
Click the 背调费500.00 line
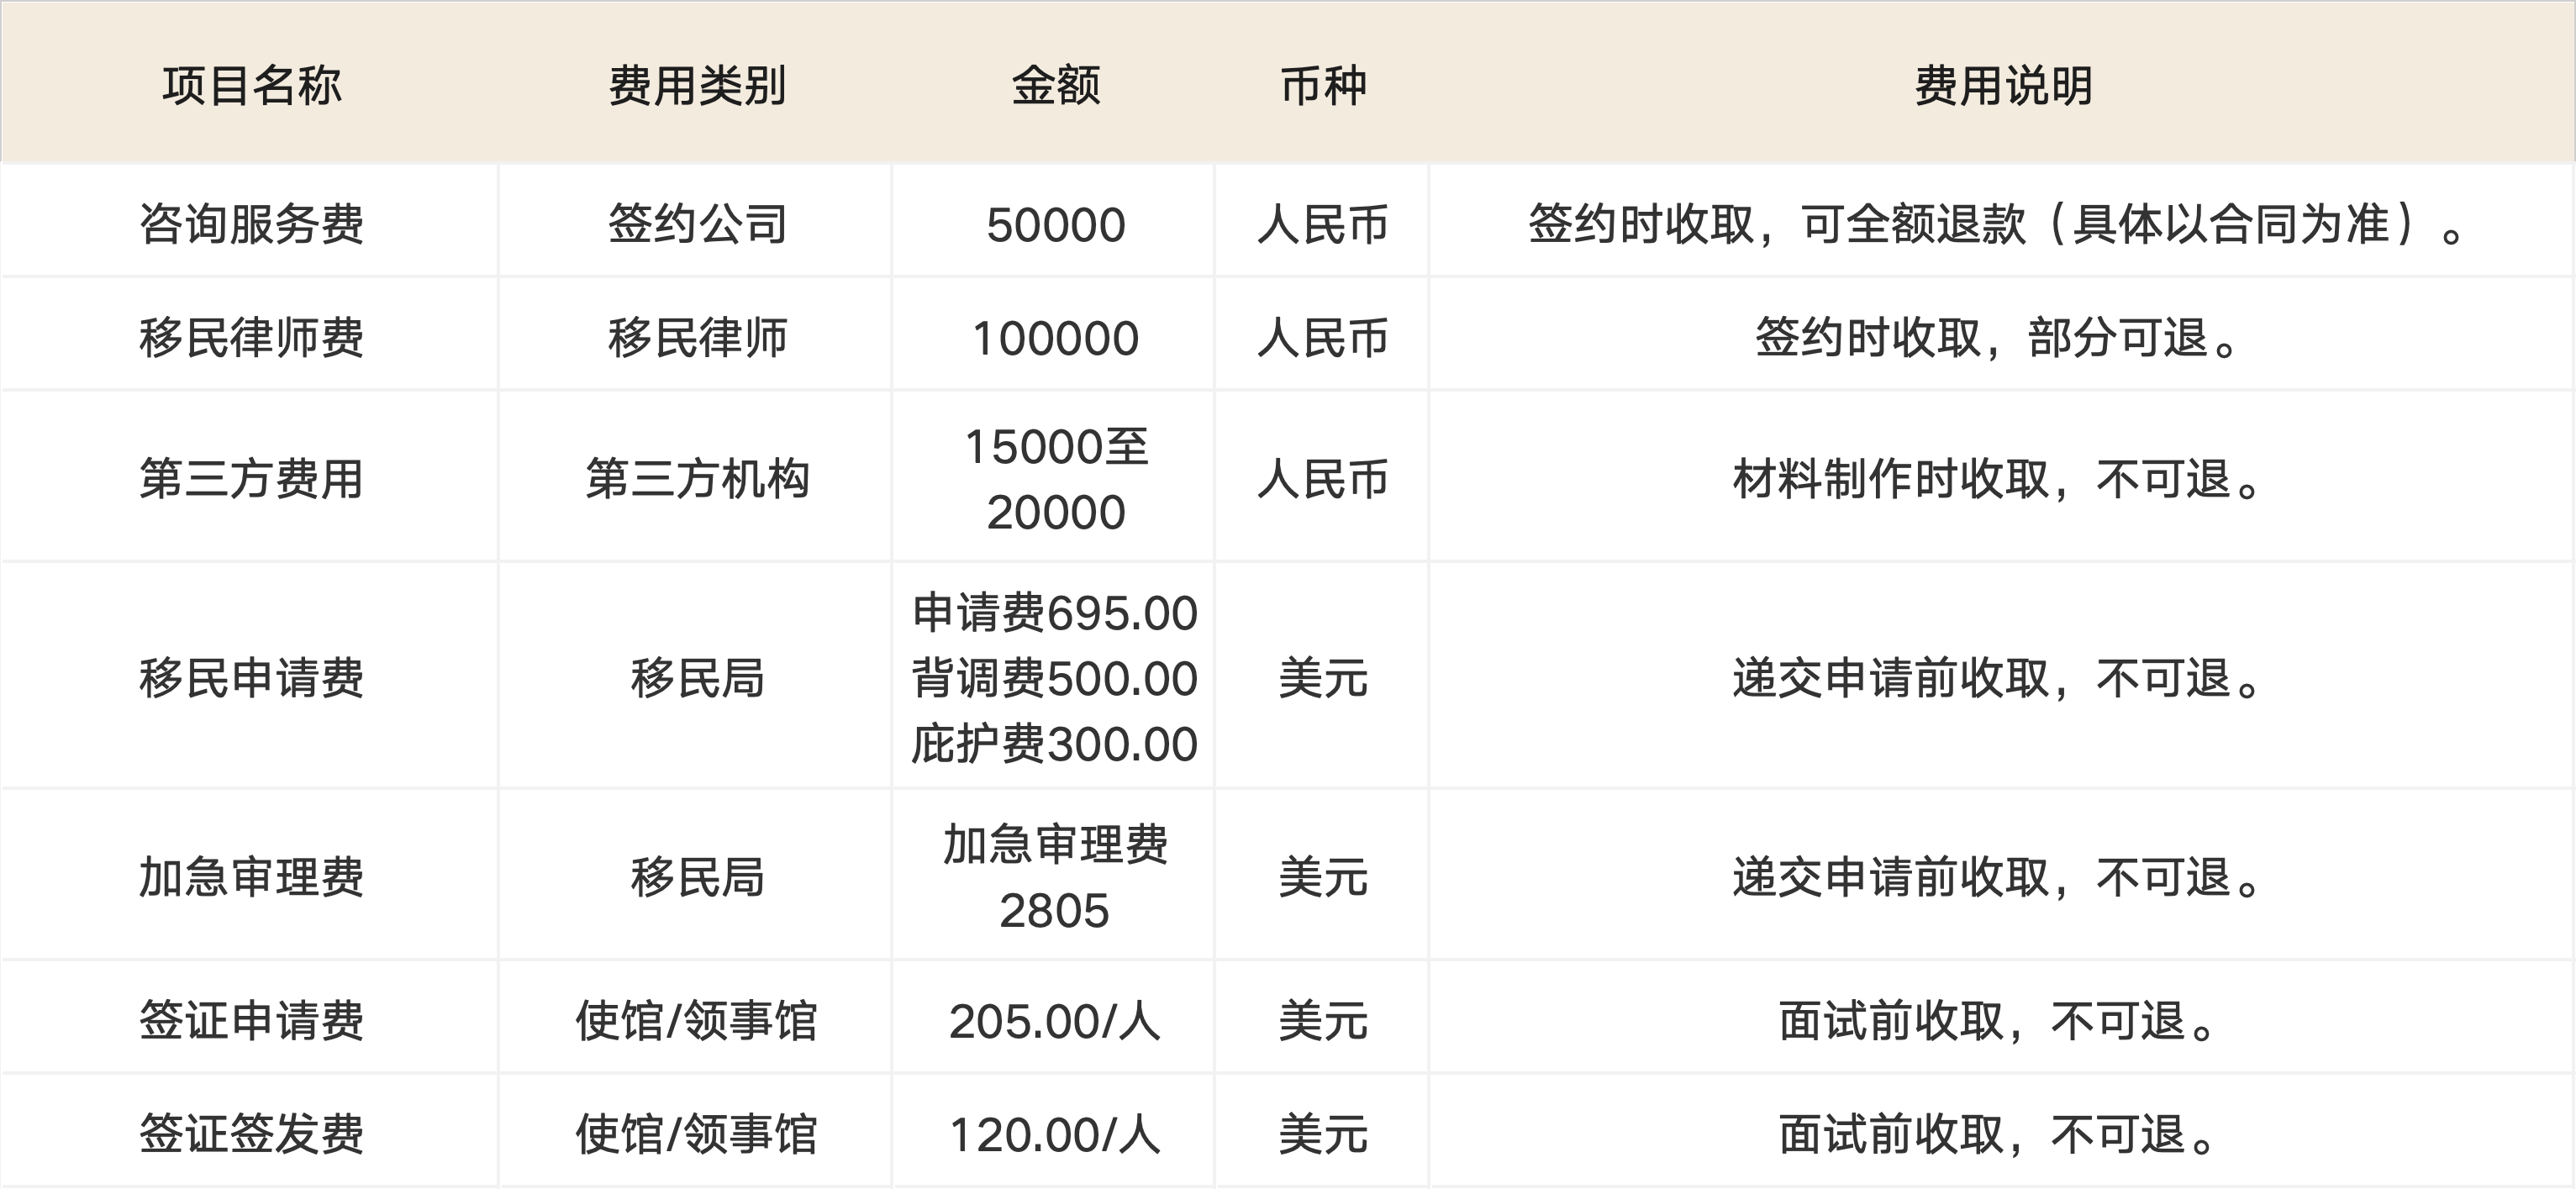tap(1054, 679)
